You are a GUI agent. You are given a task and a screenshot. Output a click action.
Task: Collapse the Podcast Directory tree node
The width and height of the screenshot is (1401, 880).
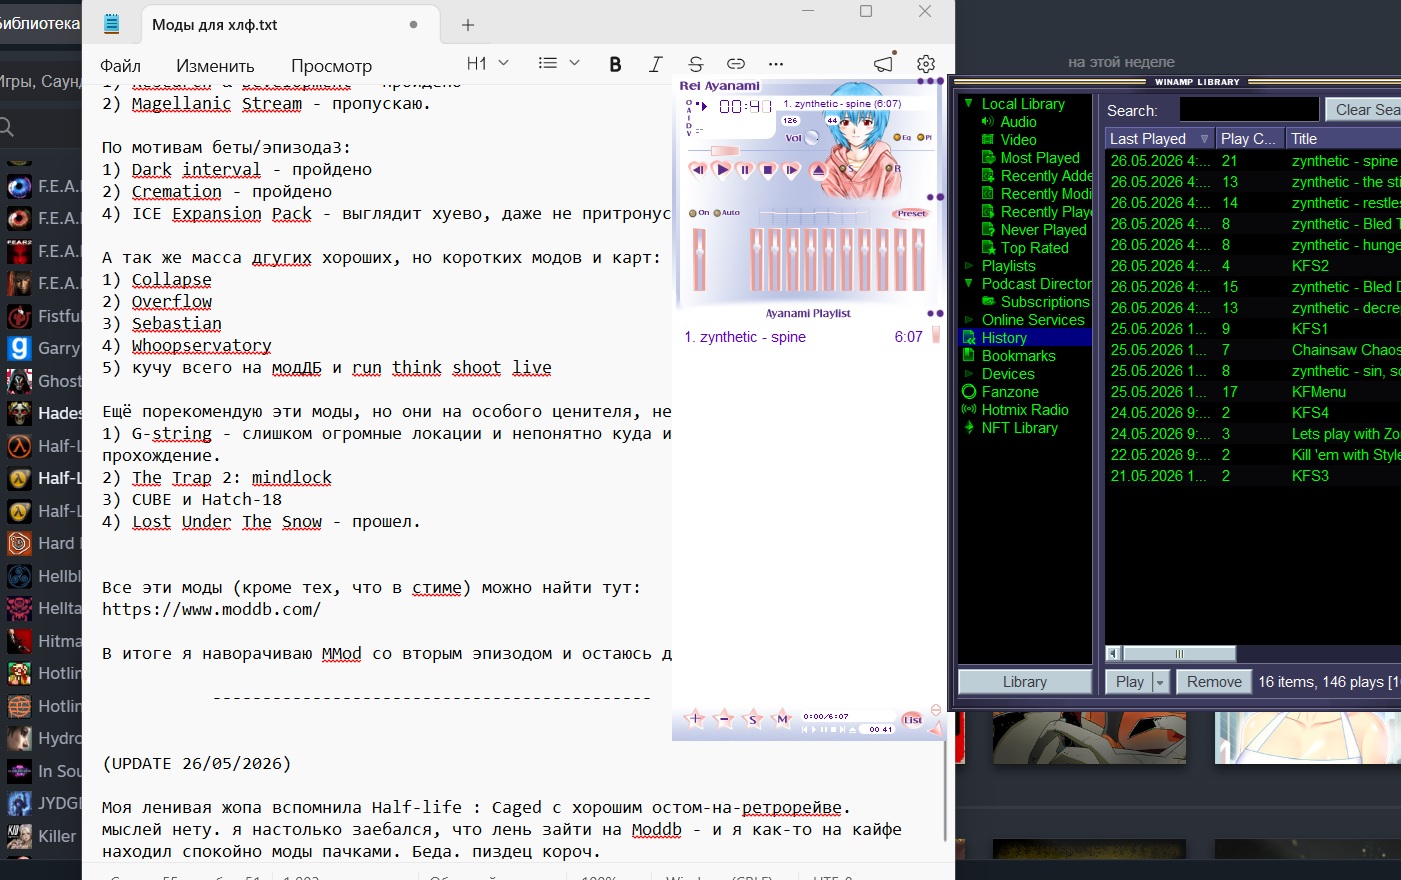(x=968, y=284)
